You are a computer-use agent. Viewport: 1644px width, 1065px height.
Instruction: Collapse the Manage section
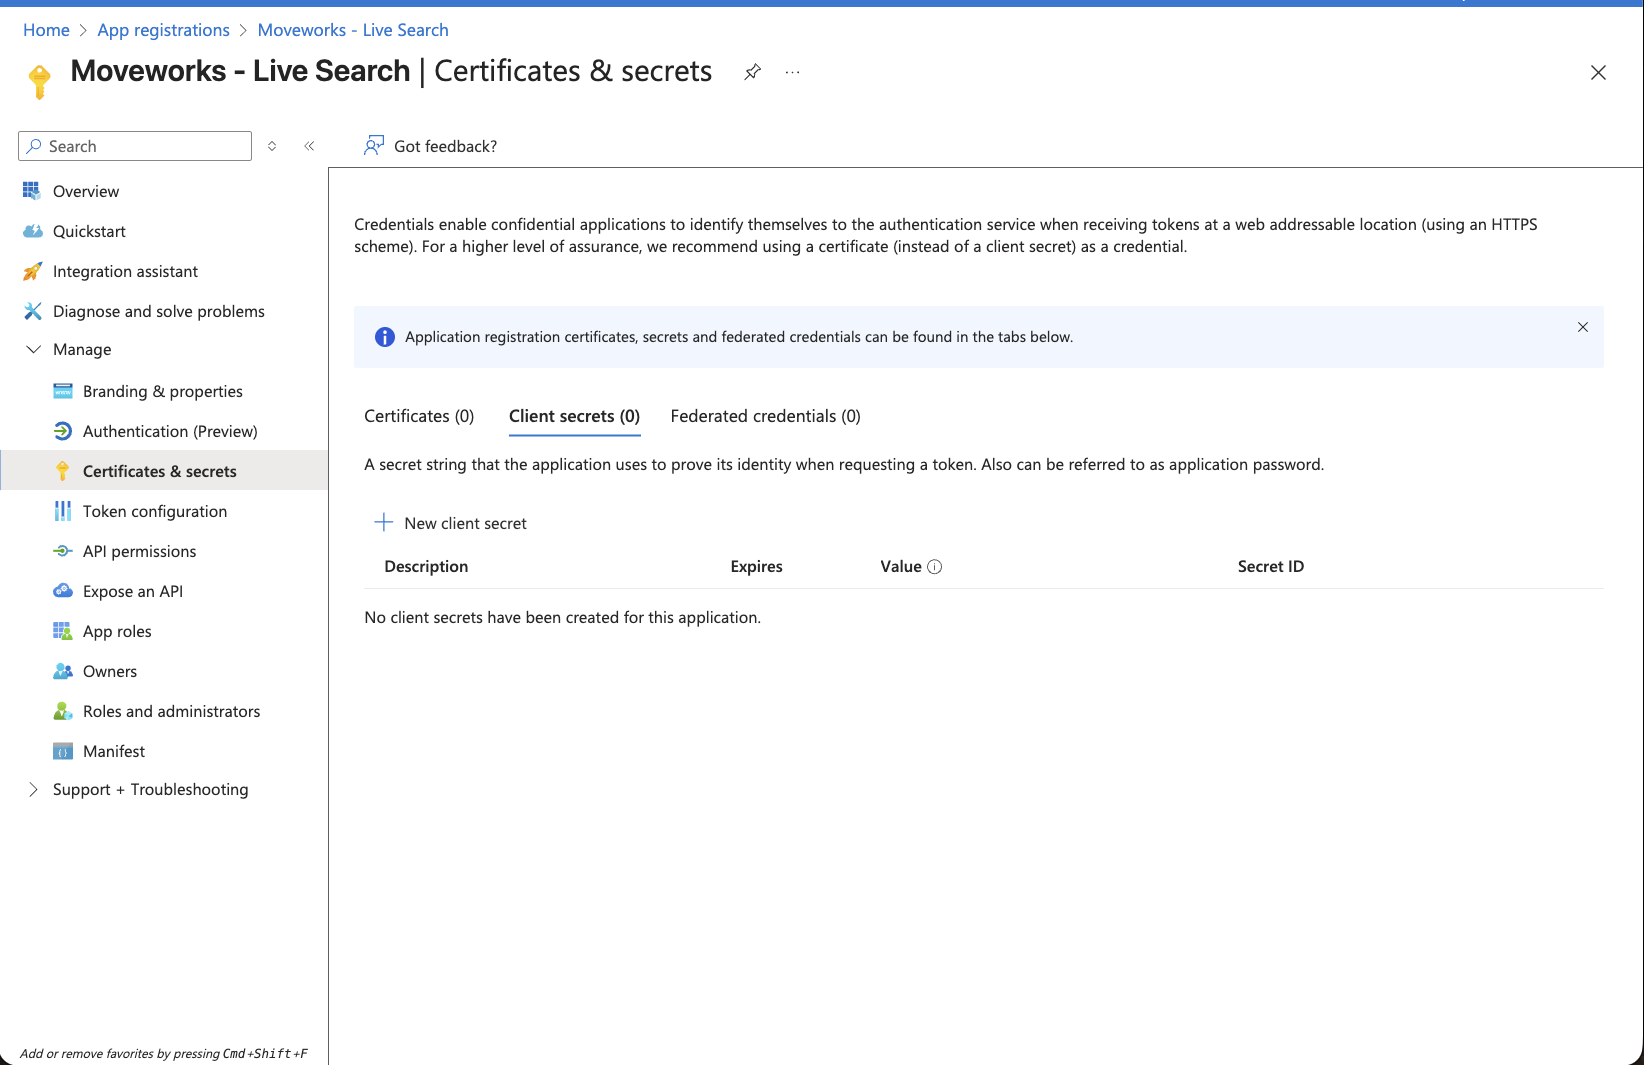tap(33, 349)
